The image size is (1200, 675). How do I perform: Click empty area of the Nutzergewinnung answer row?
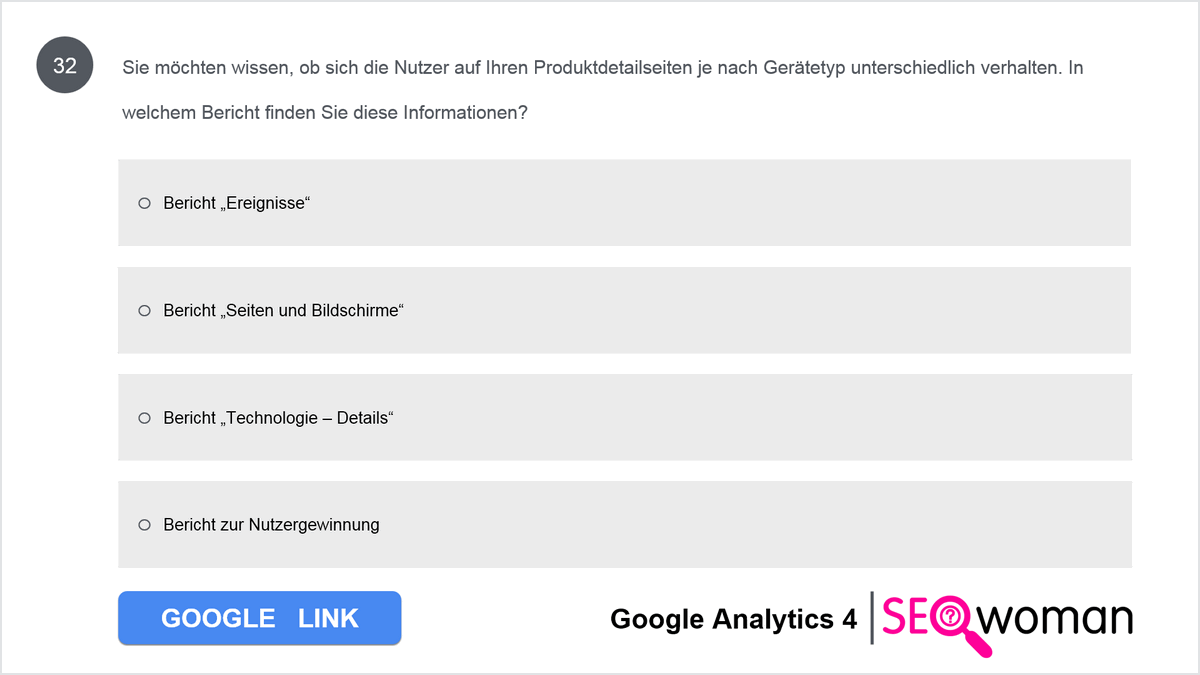(x=755, y=524)
